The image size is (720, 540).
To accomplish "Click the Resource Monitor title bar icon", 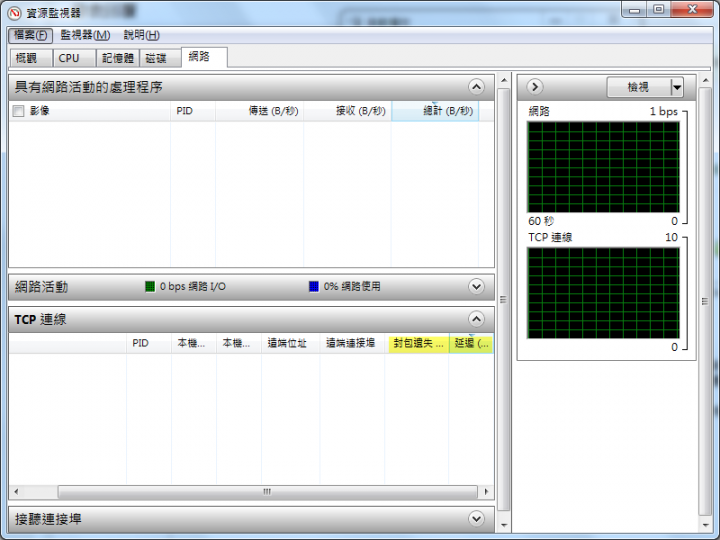I will pyautogui.click(x=14, y=13).
